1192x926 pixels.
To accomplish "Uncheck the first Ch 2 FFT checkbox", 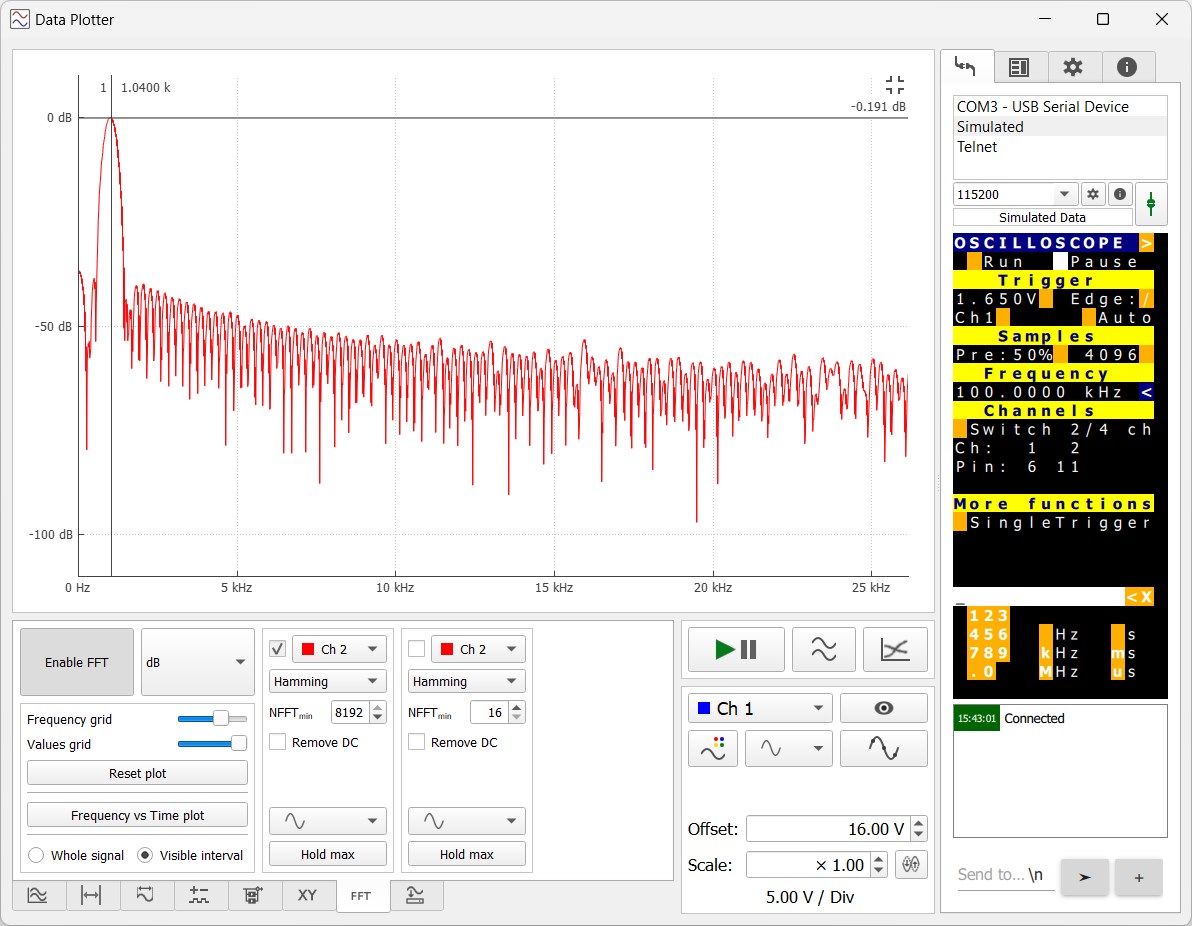I will (278, 649).
